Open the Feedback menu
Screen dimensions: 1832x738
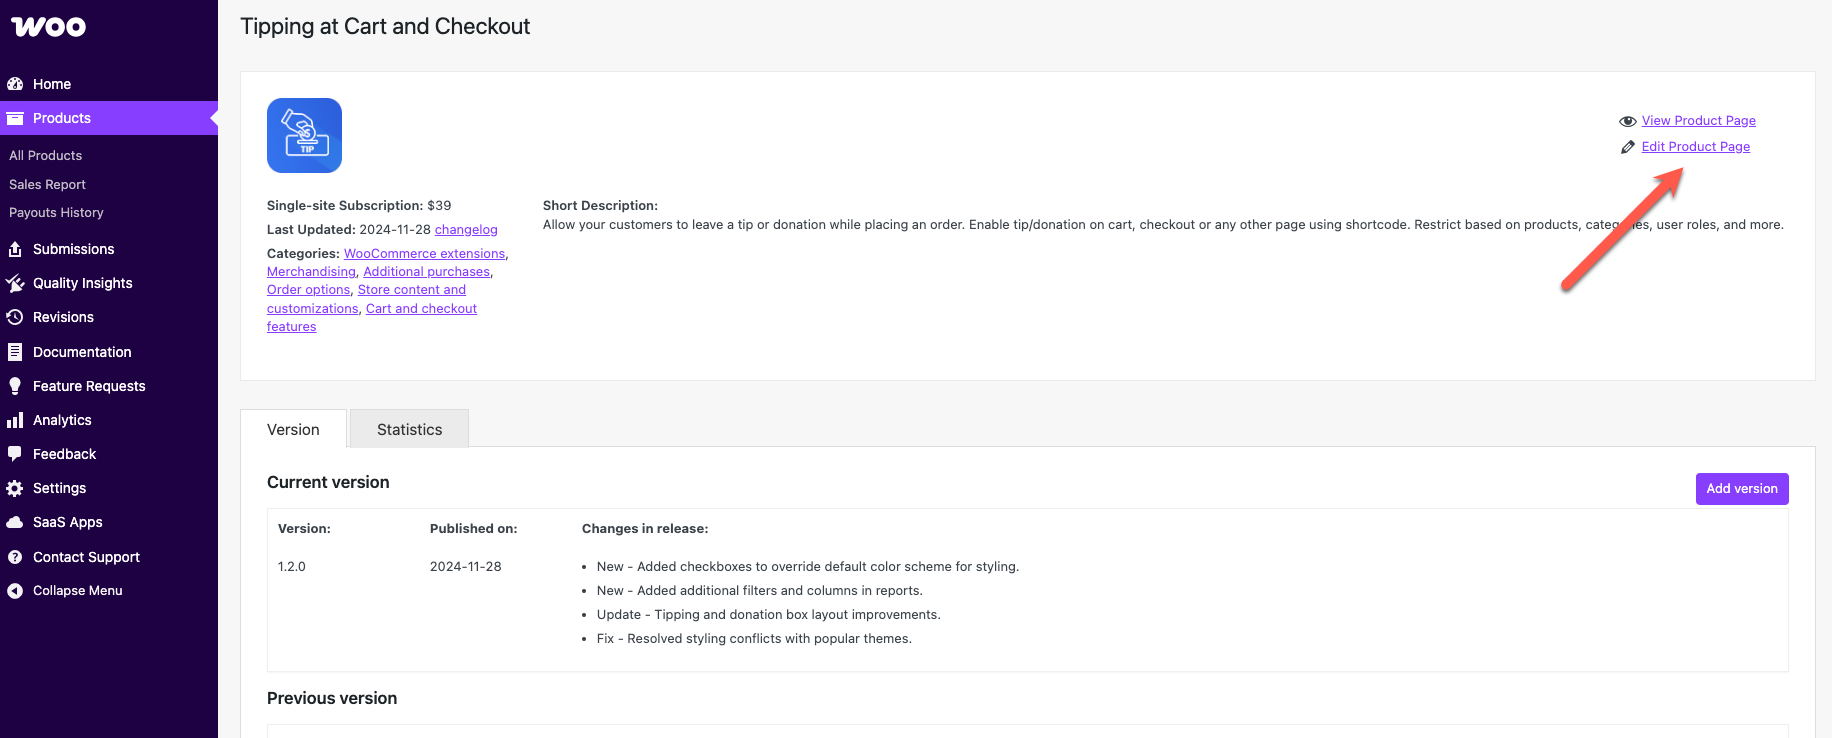point(109,454)
